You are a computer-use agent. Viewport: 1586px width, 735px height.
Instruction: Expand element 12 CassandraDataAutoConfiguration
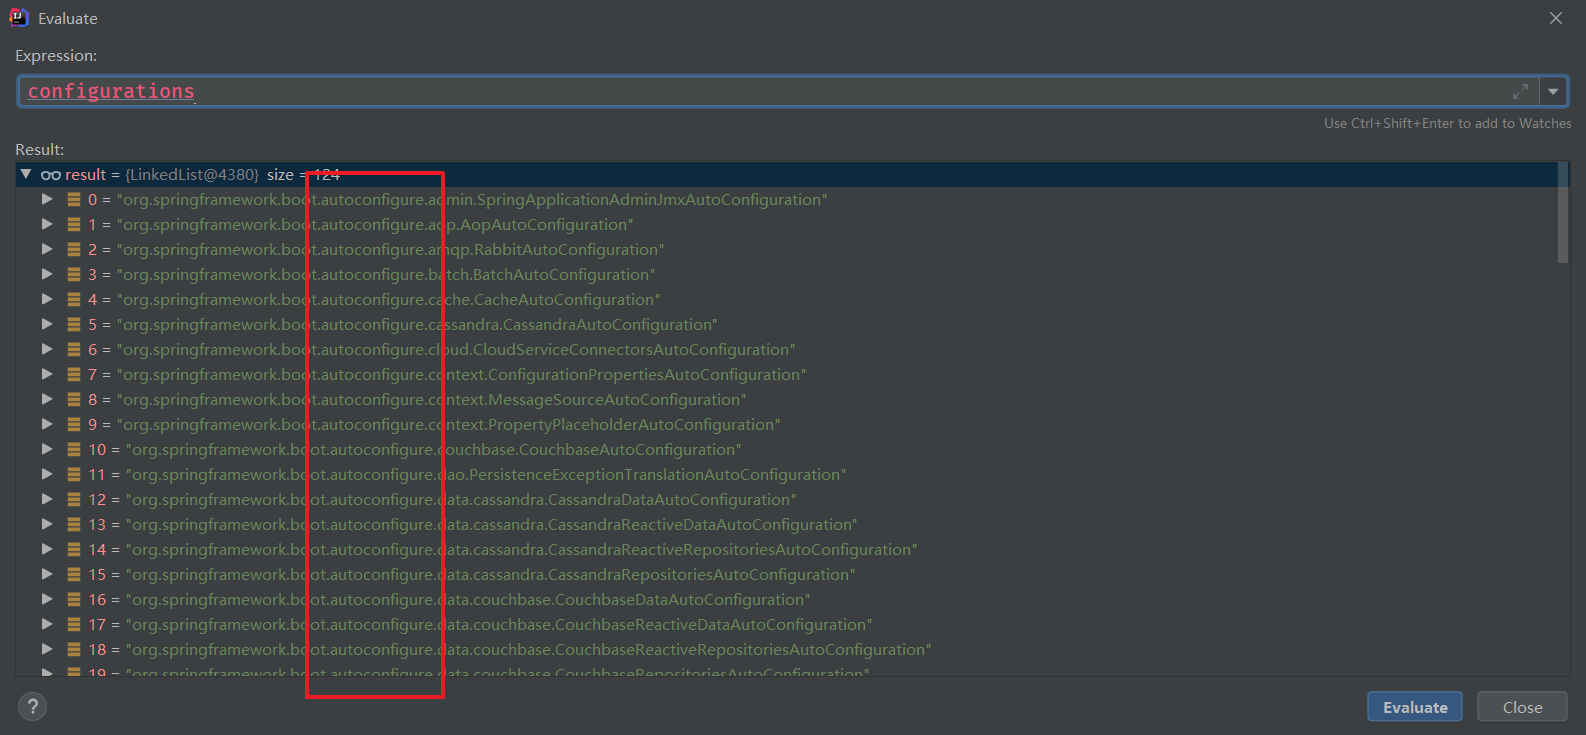[46, 499]
